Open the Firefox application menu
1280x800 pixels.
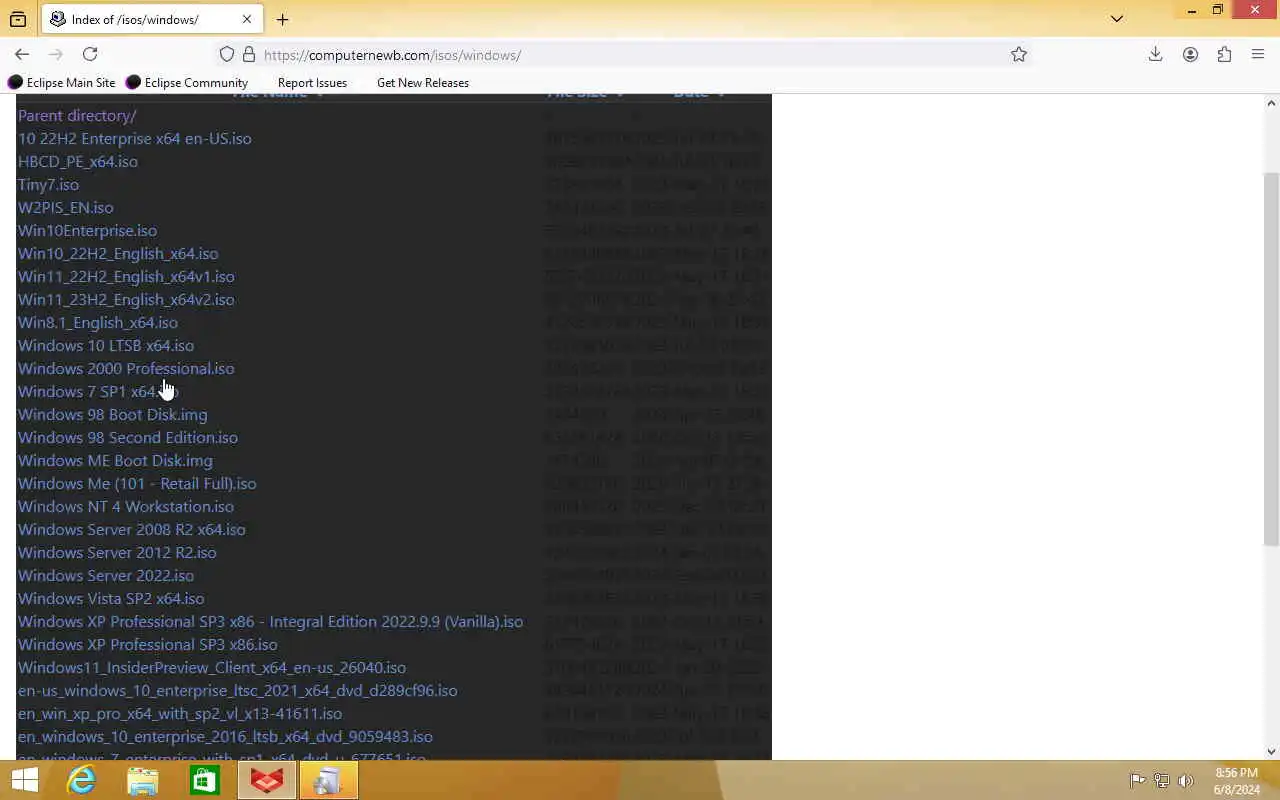coord(1258,54)
